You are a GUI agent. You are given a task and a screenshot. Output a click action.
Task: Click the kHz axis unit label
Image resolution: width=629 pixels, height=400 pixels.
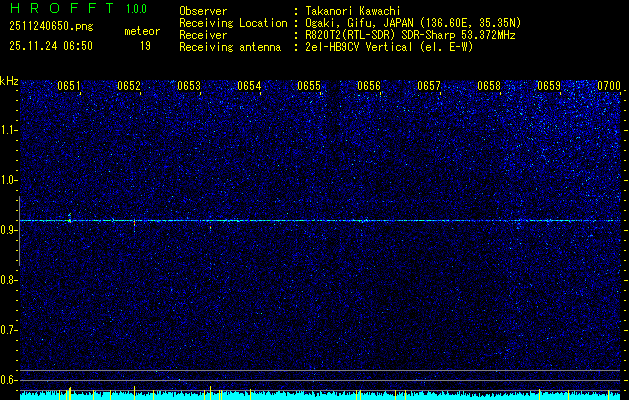[x=9, y=81]
